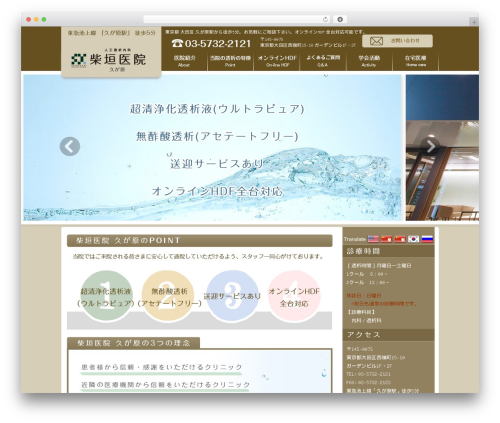Click the phone number 03-5732-2121

coord(211,43)
